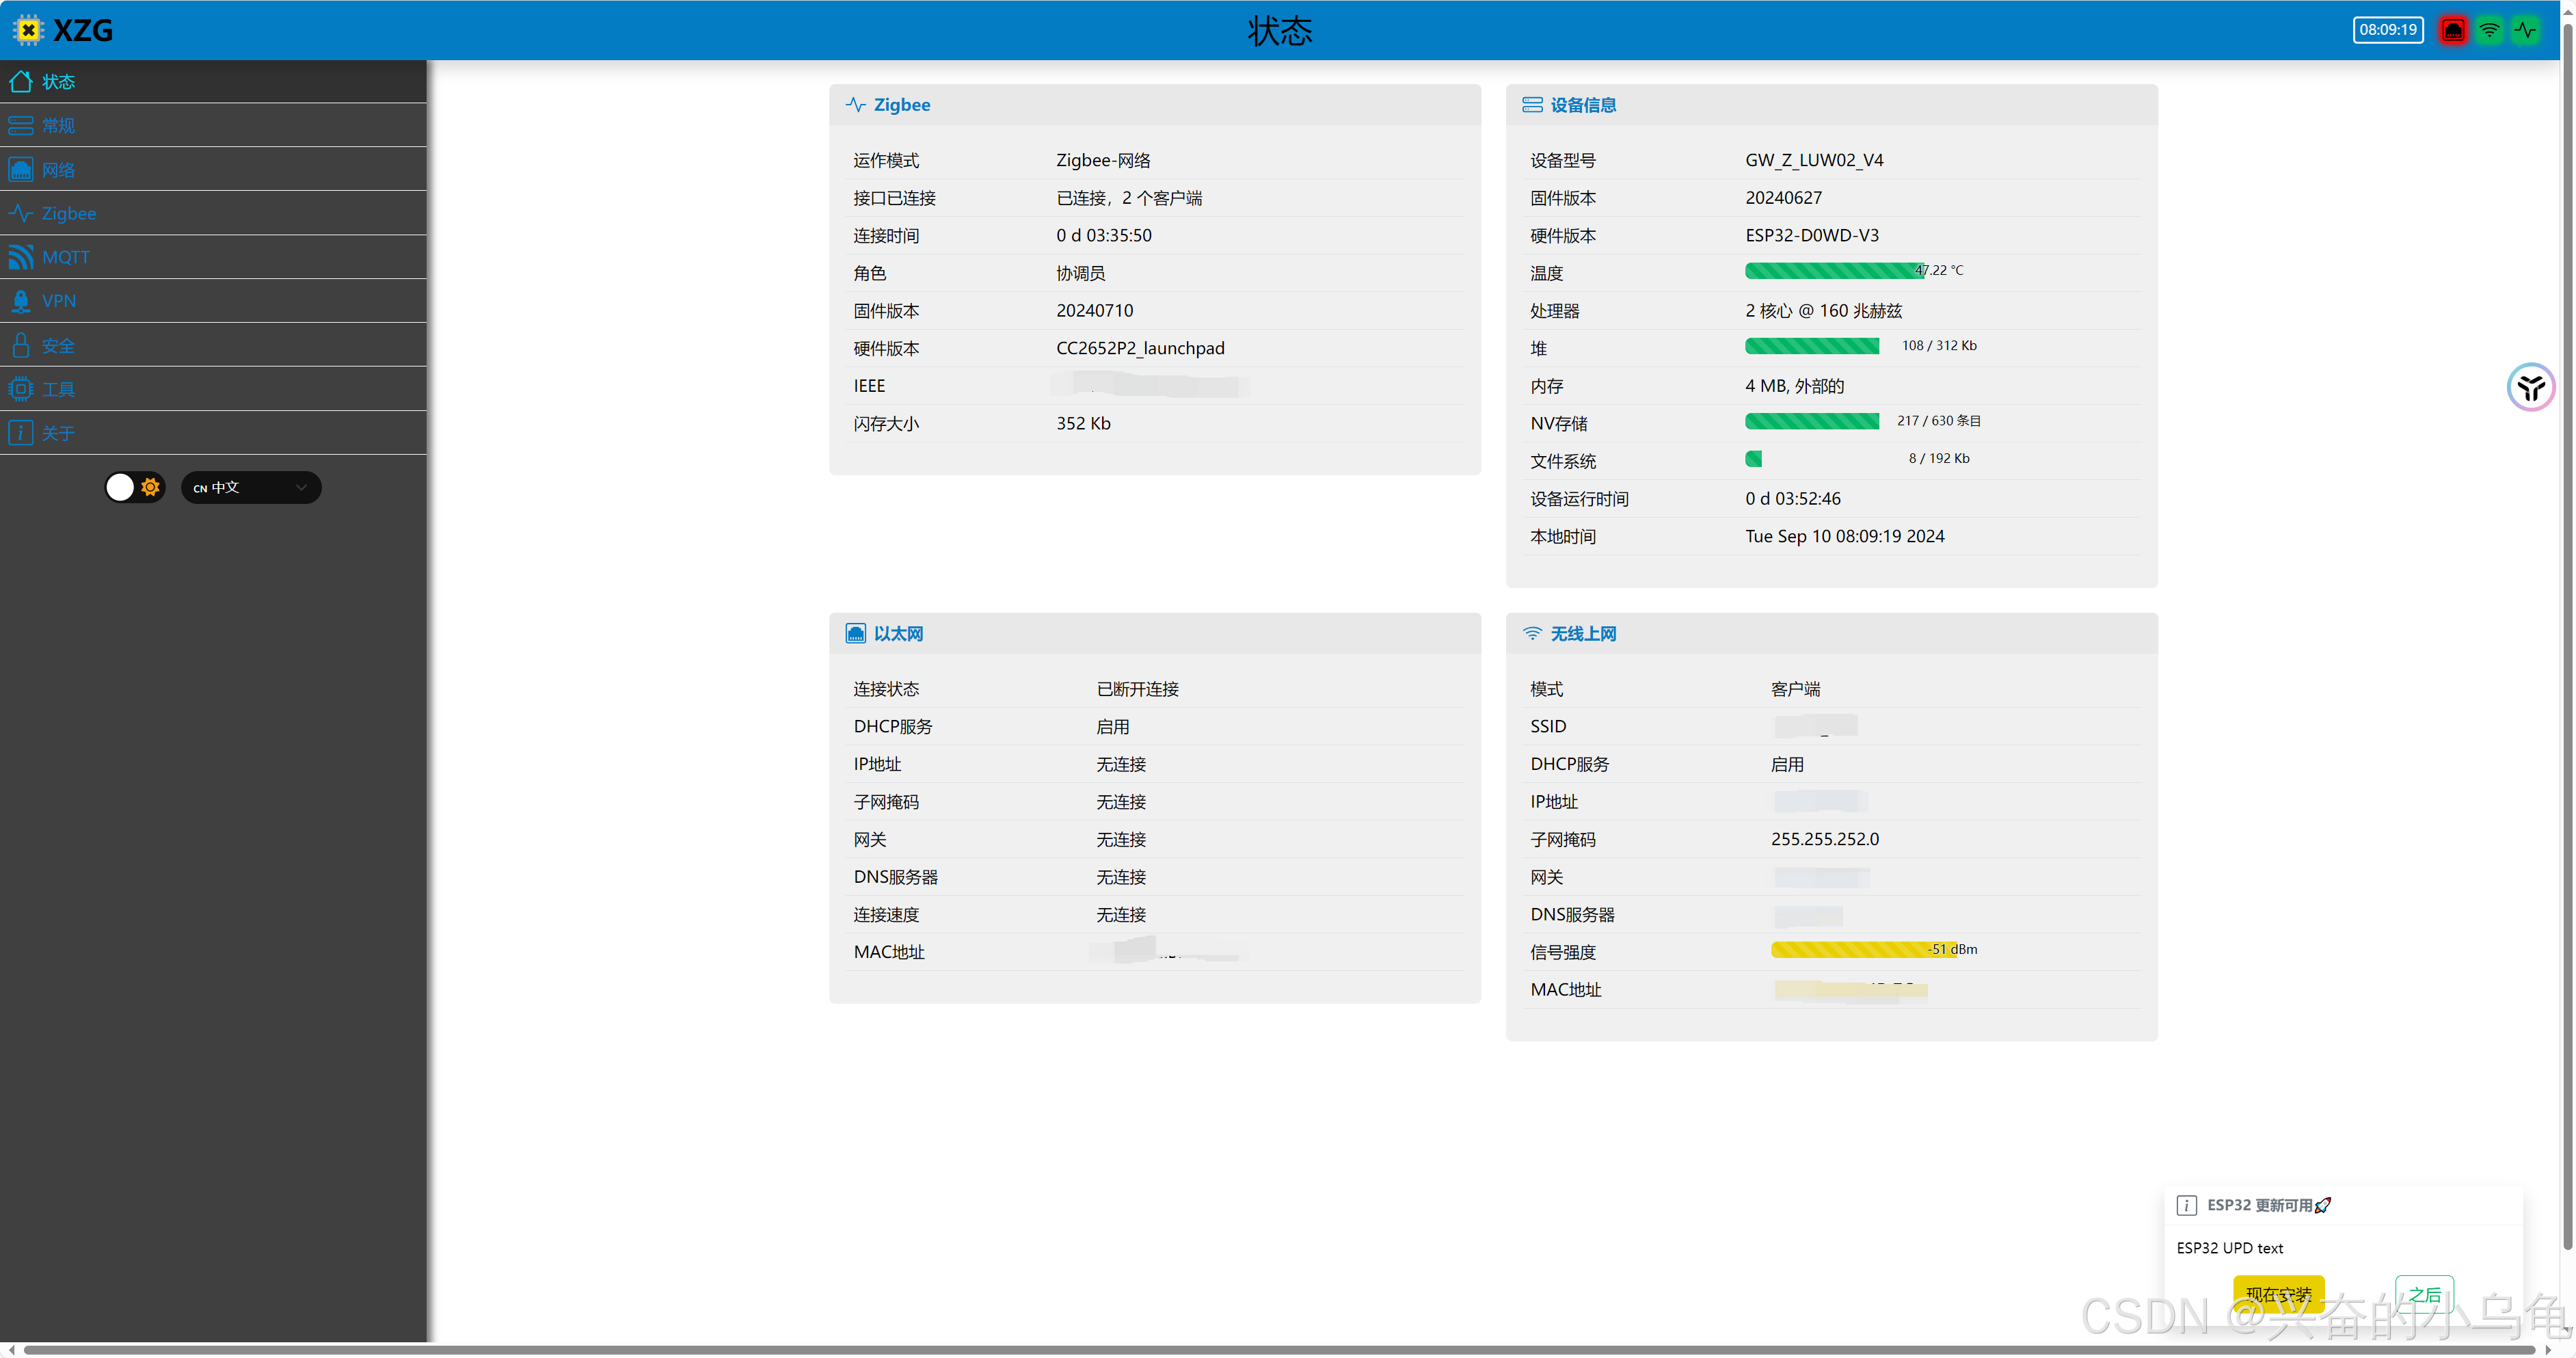Open the 常规 general settings menu
Image resolution: width=2576 pixels, height=1358 pixels.
point(58,125)
